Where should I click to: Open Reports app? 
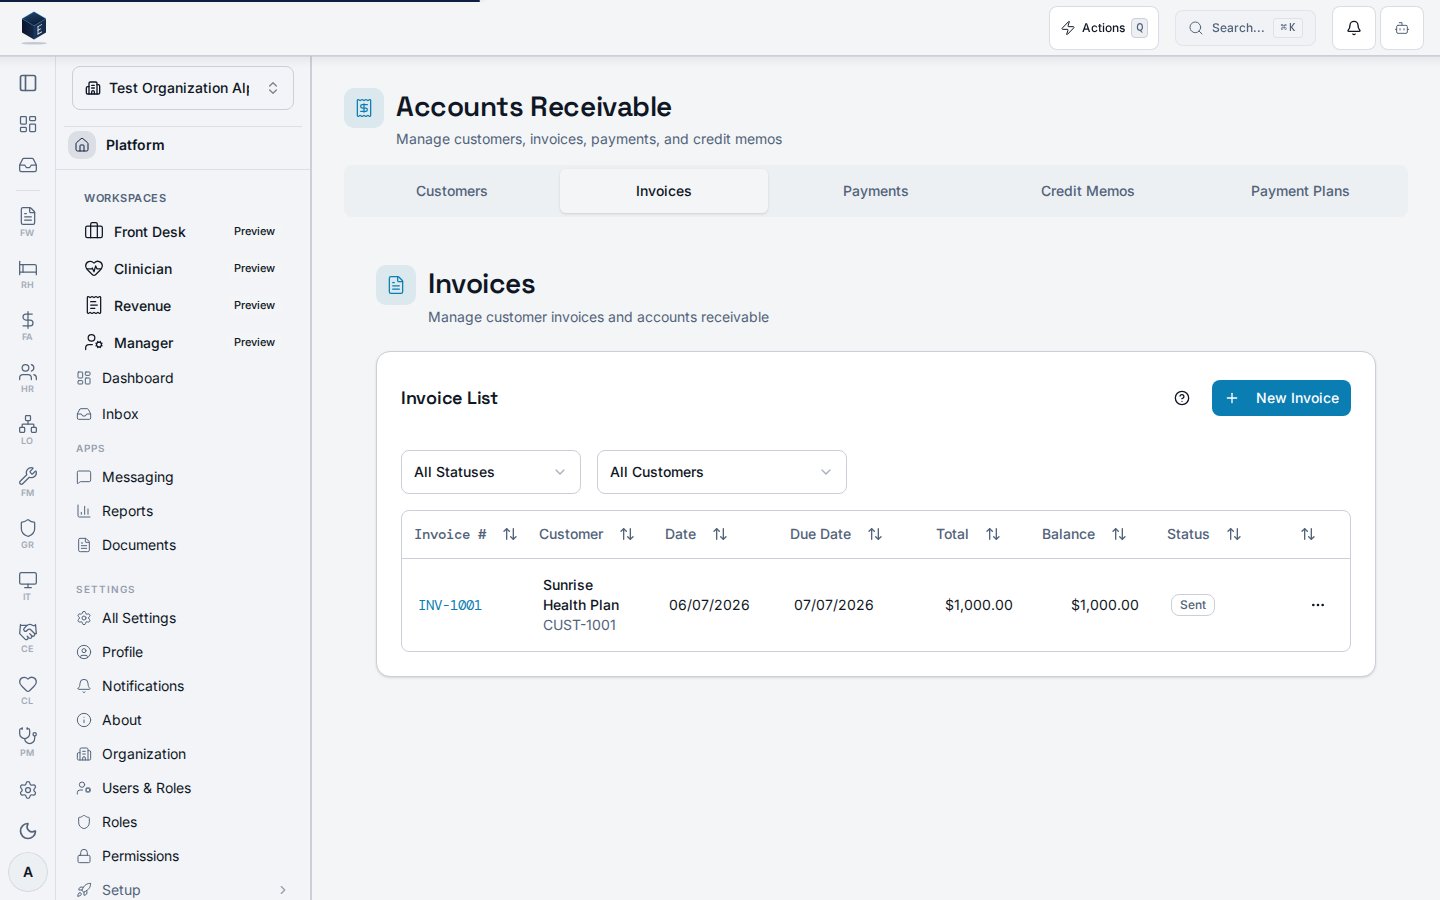click(183, 511)
